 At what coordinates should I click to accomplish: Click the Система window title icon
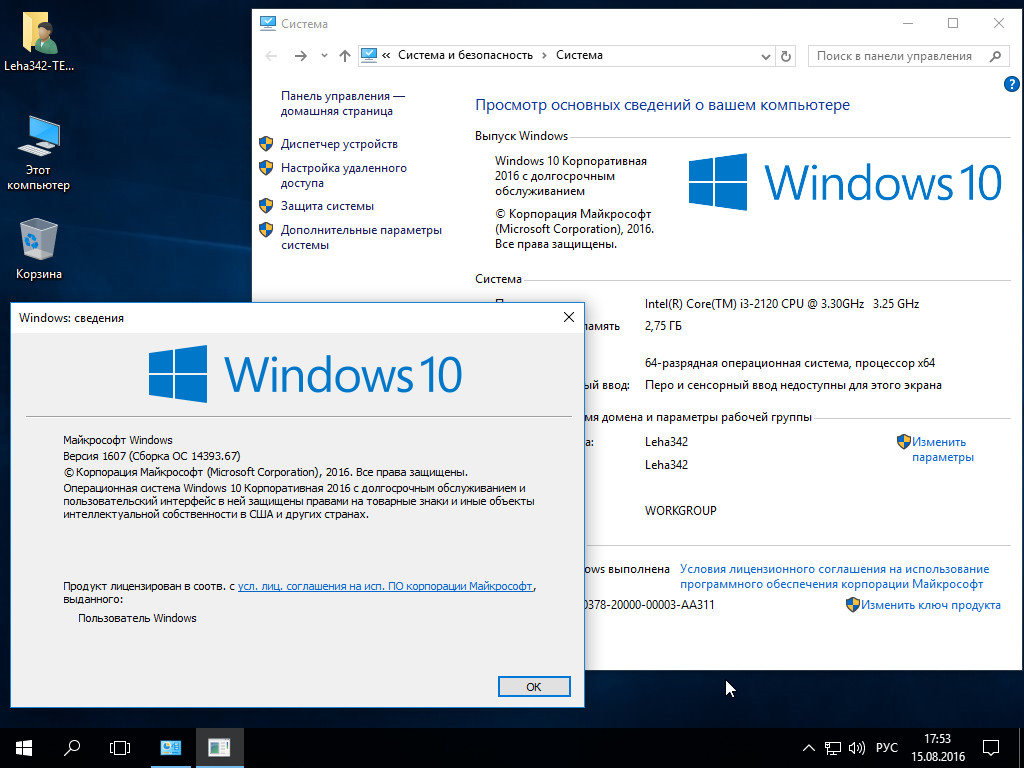point(268,24)
